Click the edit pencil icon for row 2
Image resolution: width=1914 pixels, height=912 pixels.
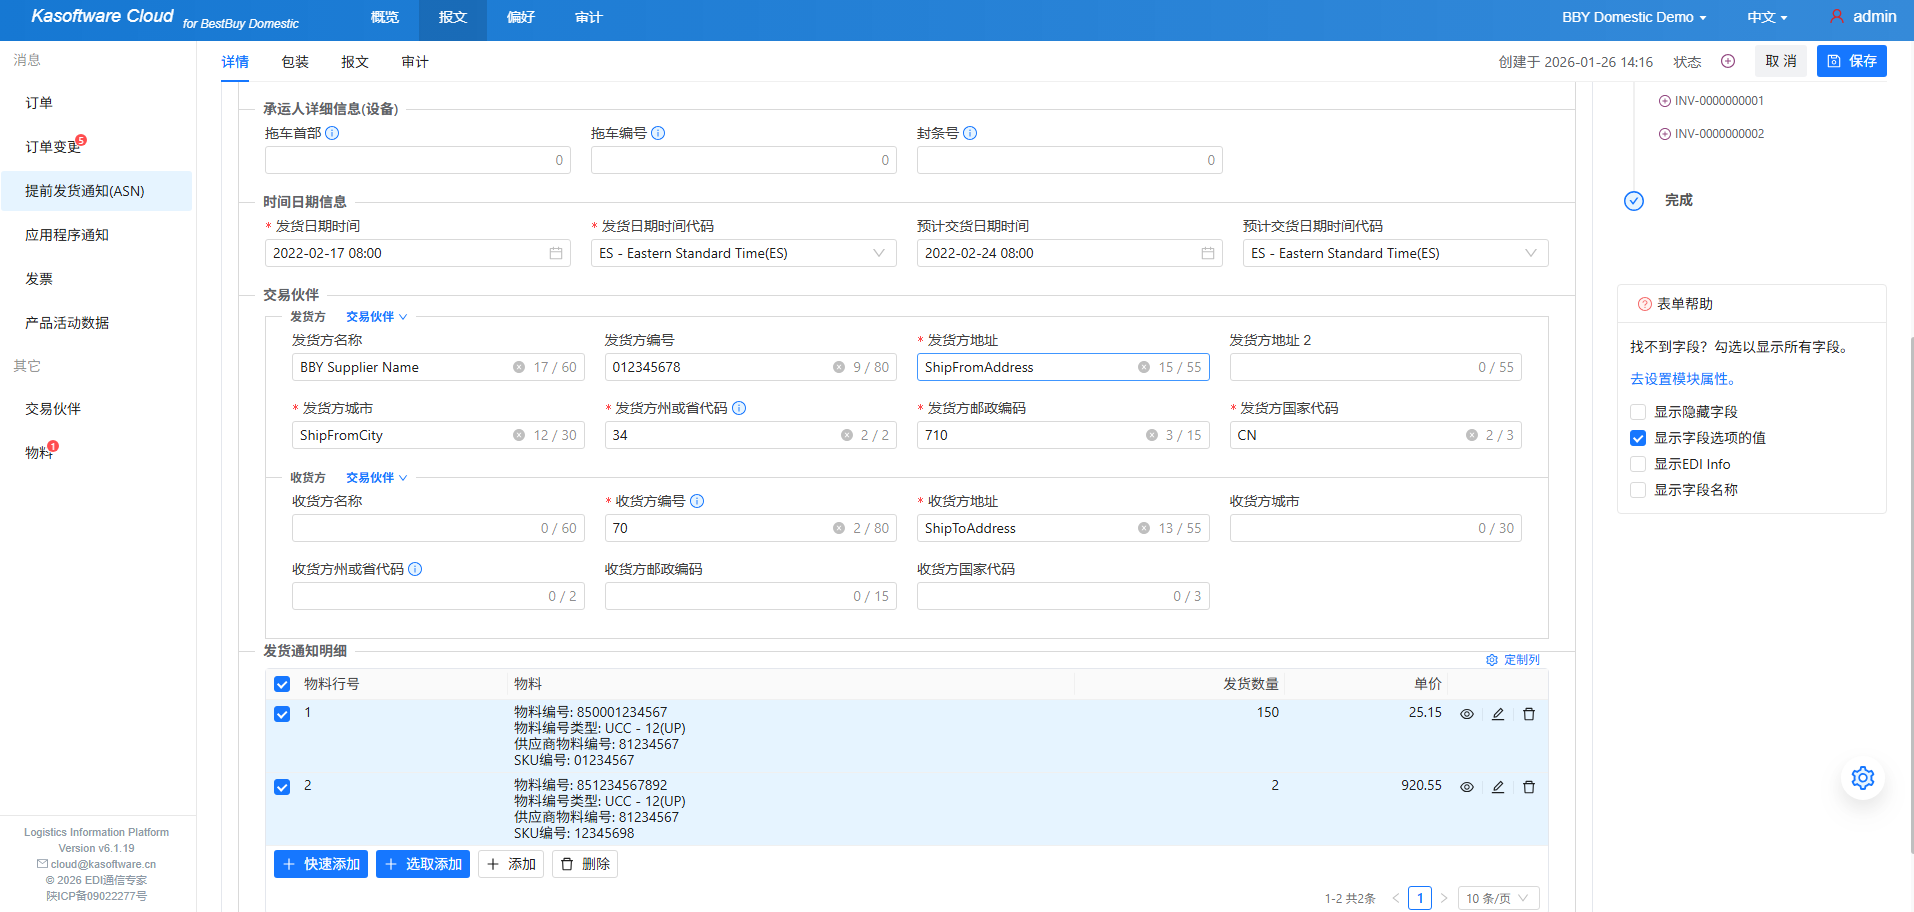[x=1497, y=787]
